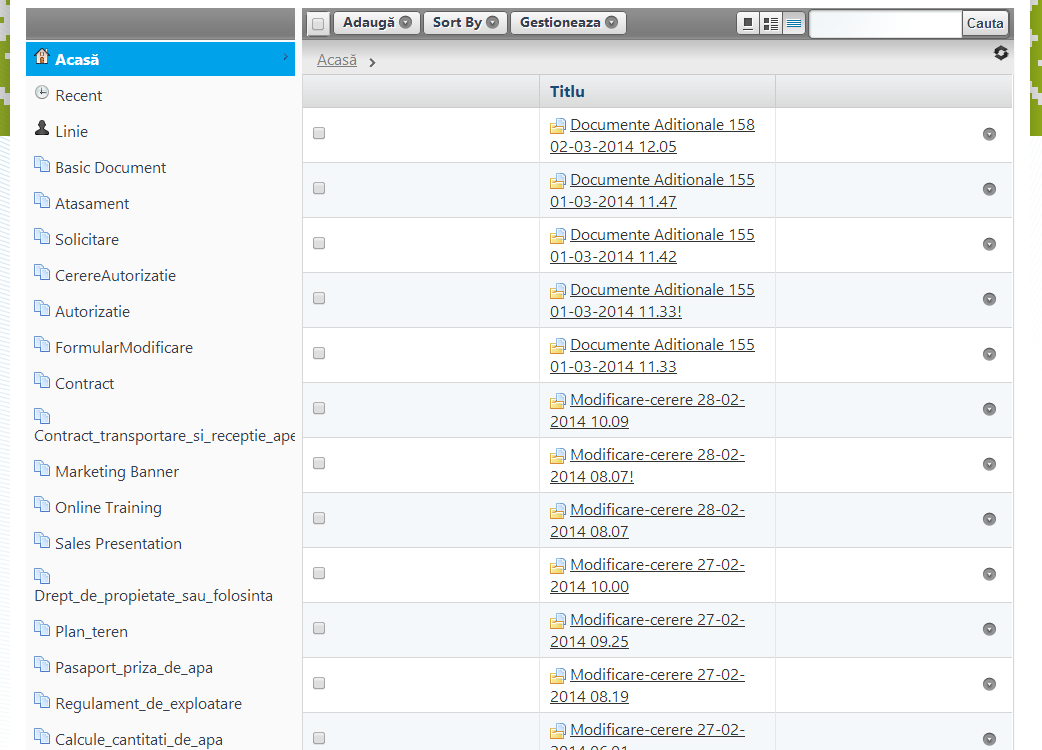Open the Contract document type in the sidebar

(84, 384)
